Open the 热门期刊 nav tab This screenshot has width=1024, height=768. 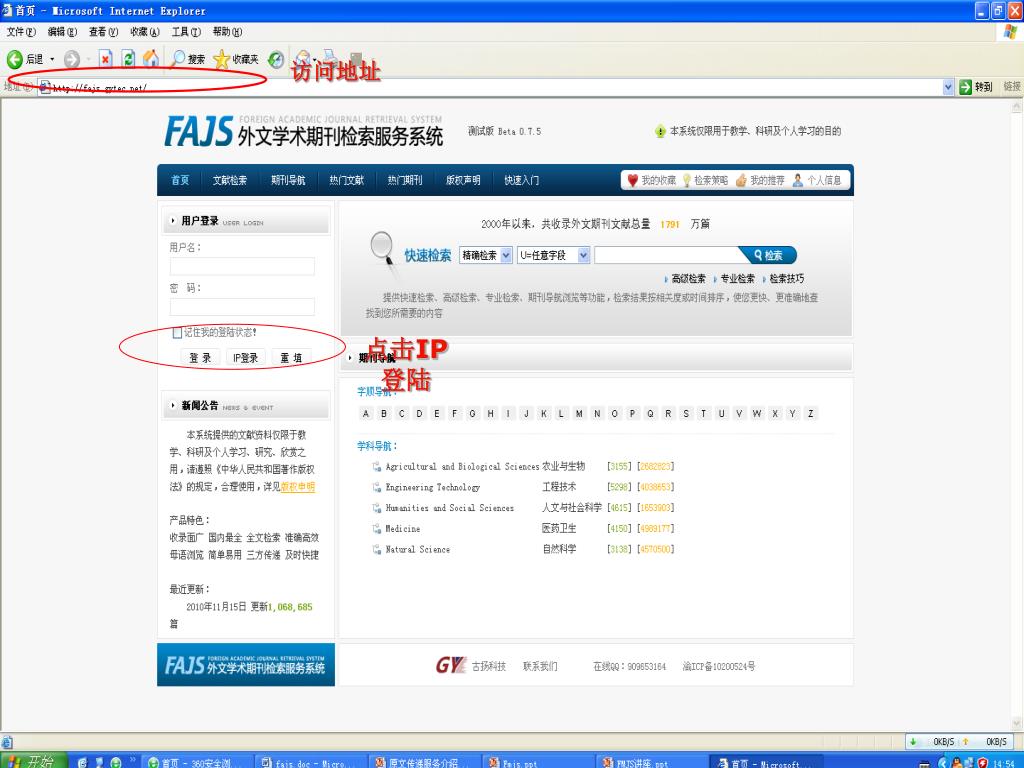405,180
